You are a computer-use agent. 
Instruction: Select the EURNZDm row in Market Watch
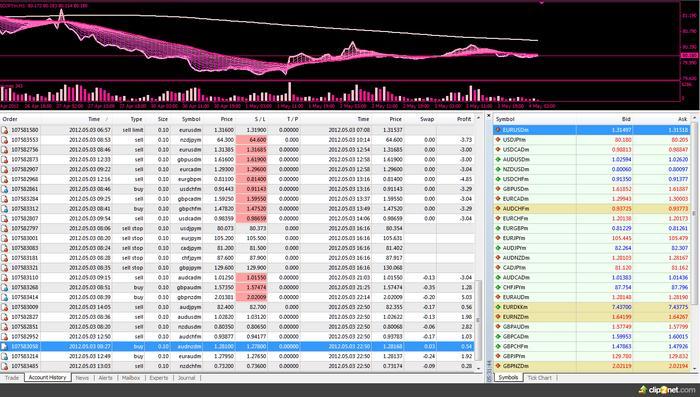592,317
